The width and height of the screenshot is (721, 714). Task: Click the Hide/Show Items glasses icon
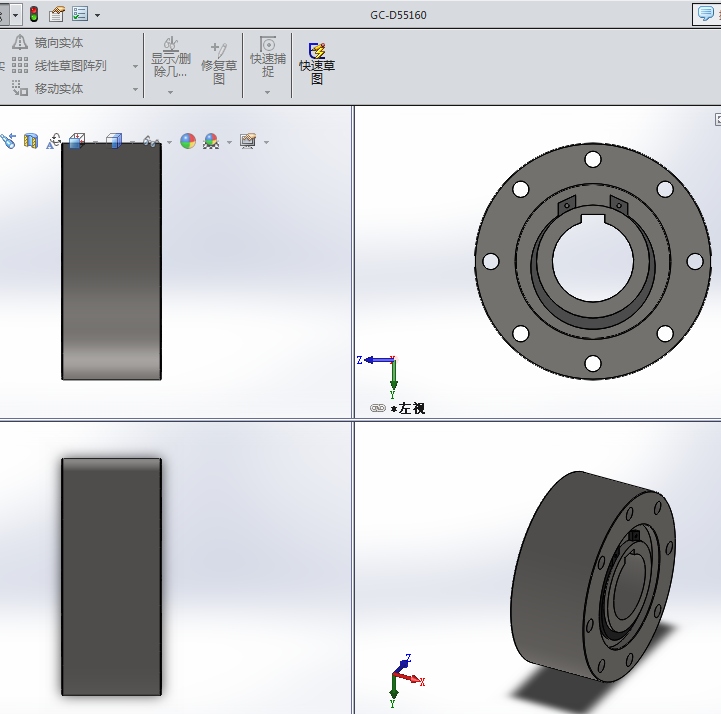point(151,141)
